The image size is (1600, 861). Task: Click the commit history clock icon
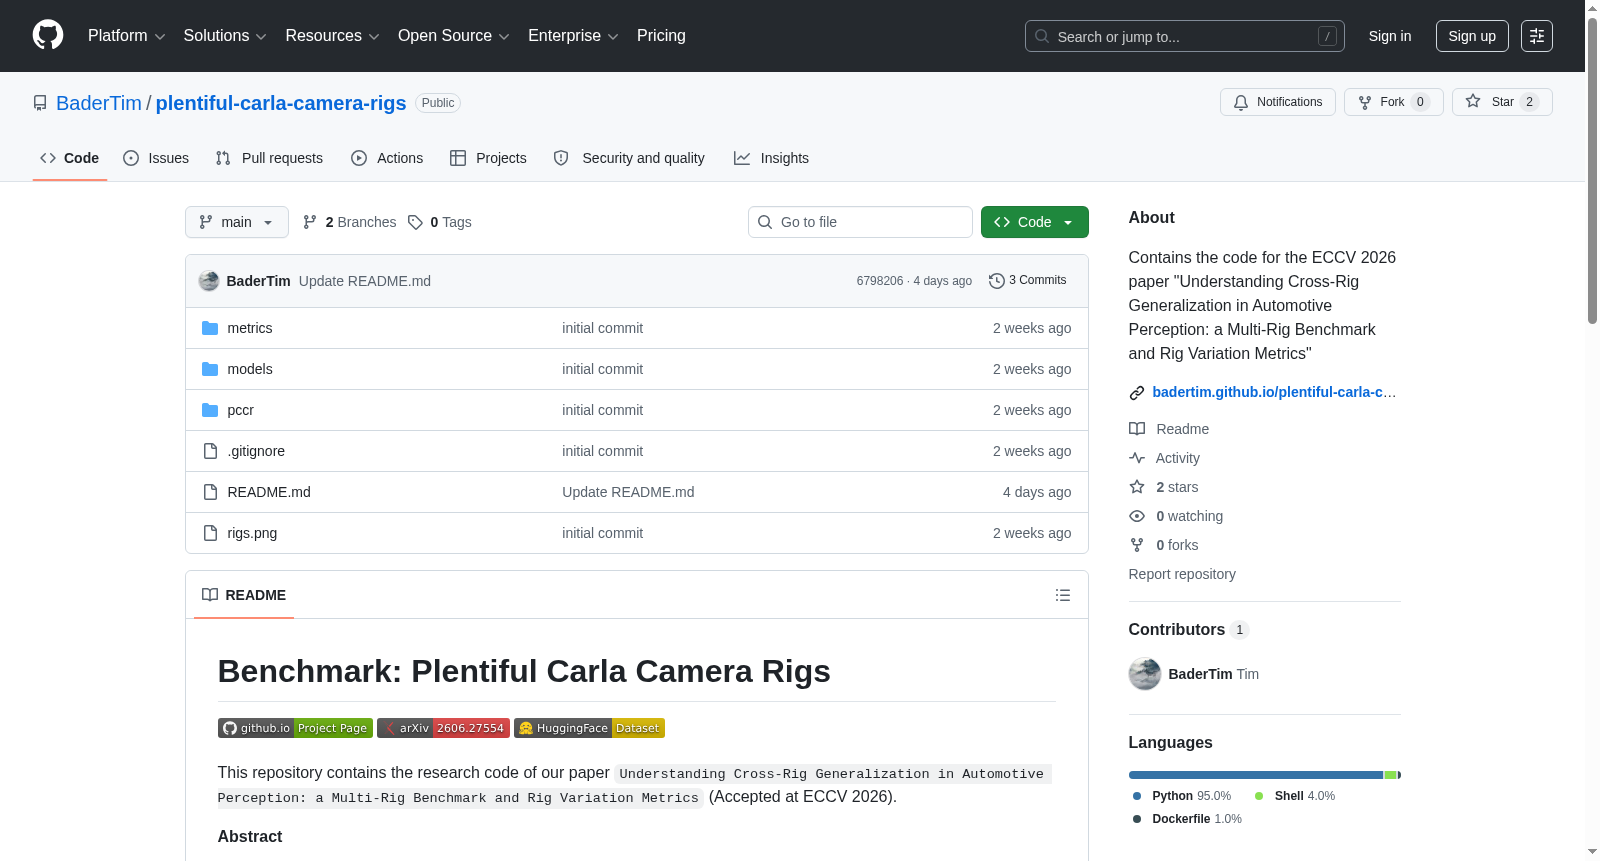point(996,281)
